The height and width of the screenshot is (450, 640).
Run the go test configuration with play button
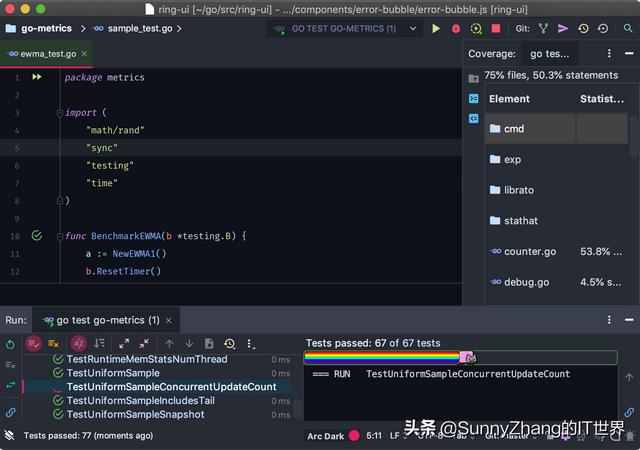point(436,29)
